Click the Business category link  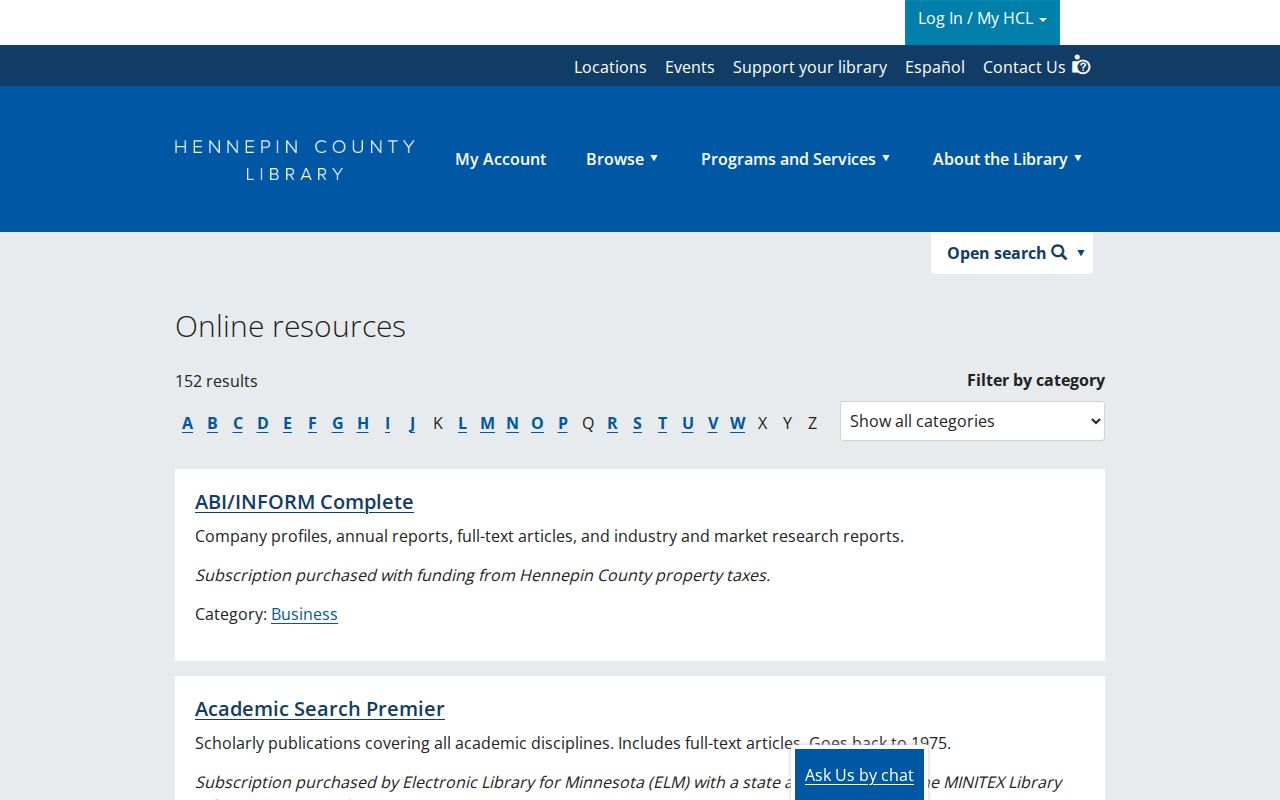(x=304, y=614)
